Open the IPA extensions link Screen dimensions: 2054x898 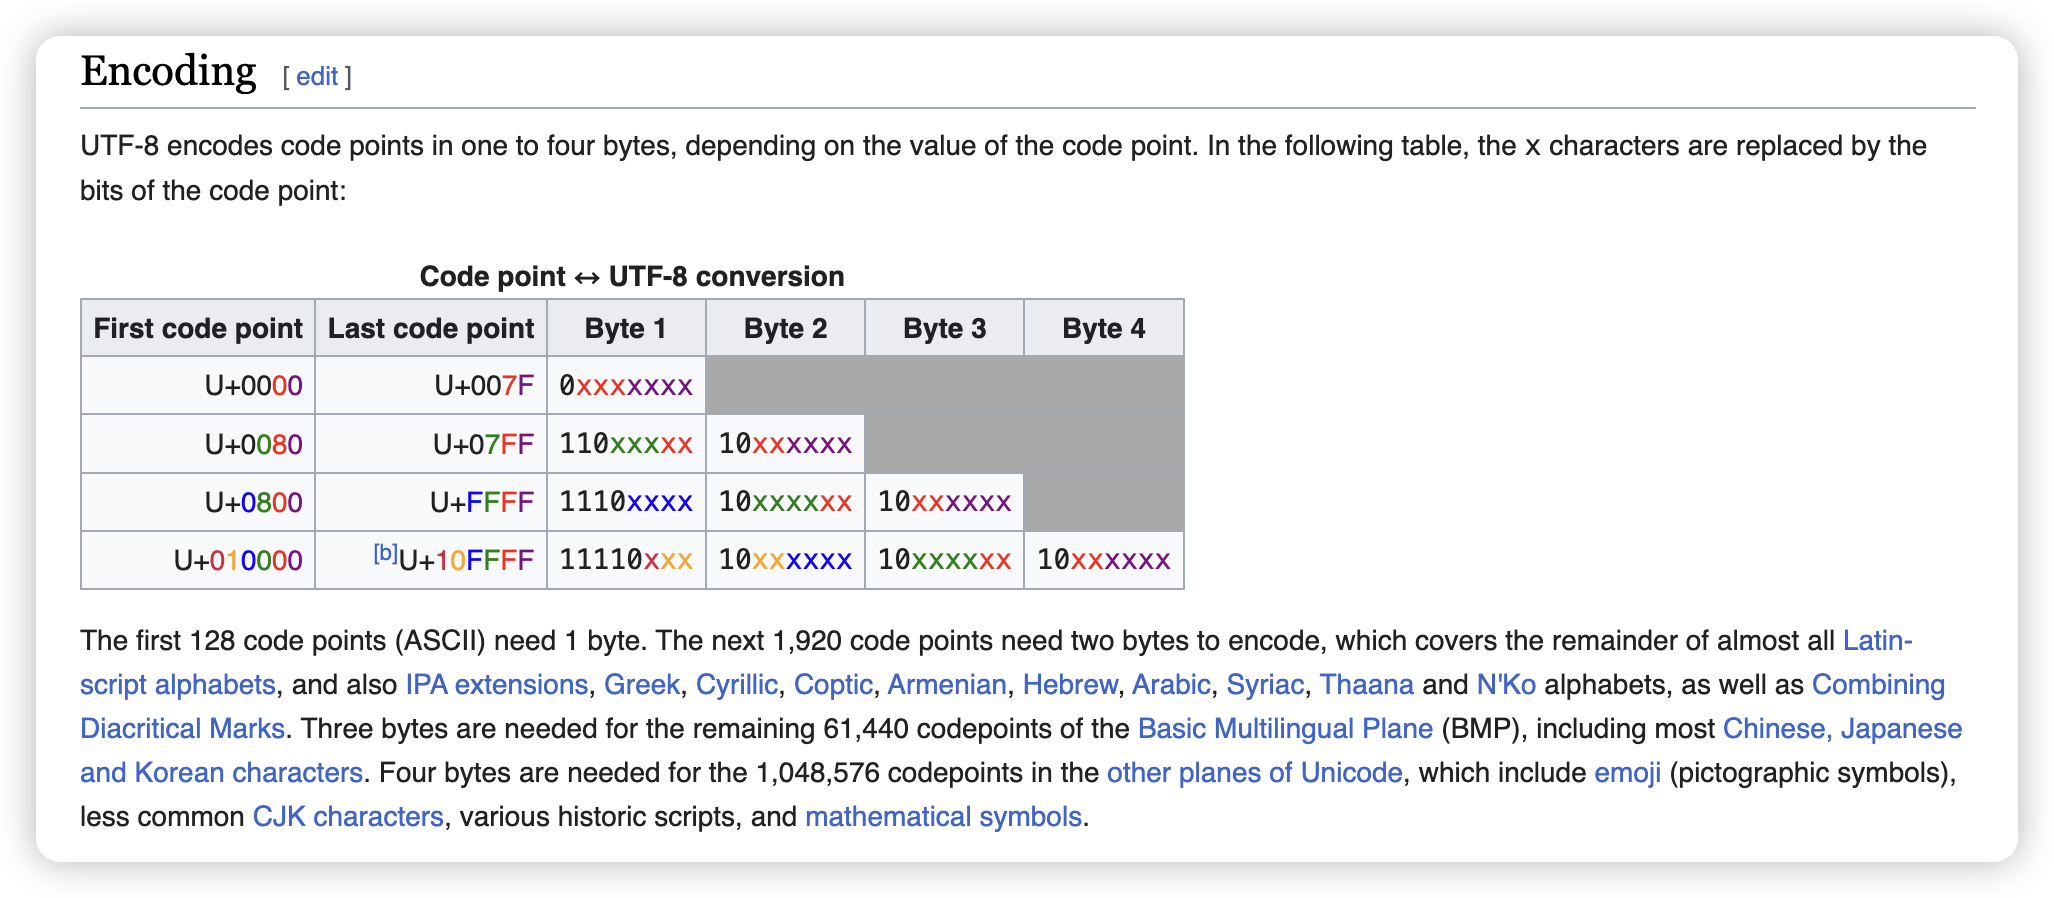(x=496, y=684)
